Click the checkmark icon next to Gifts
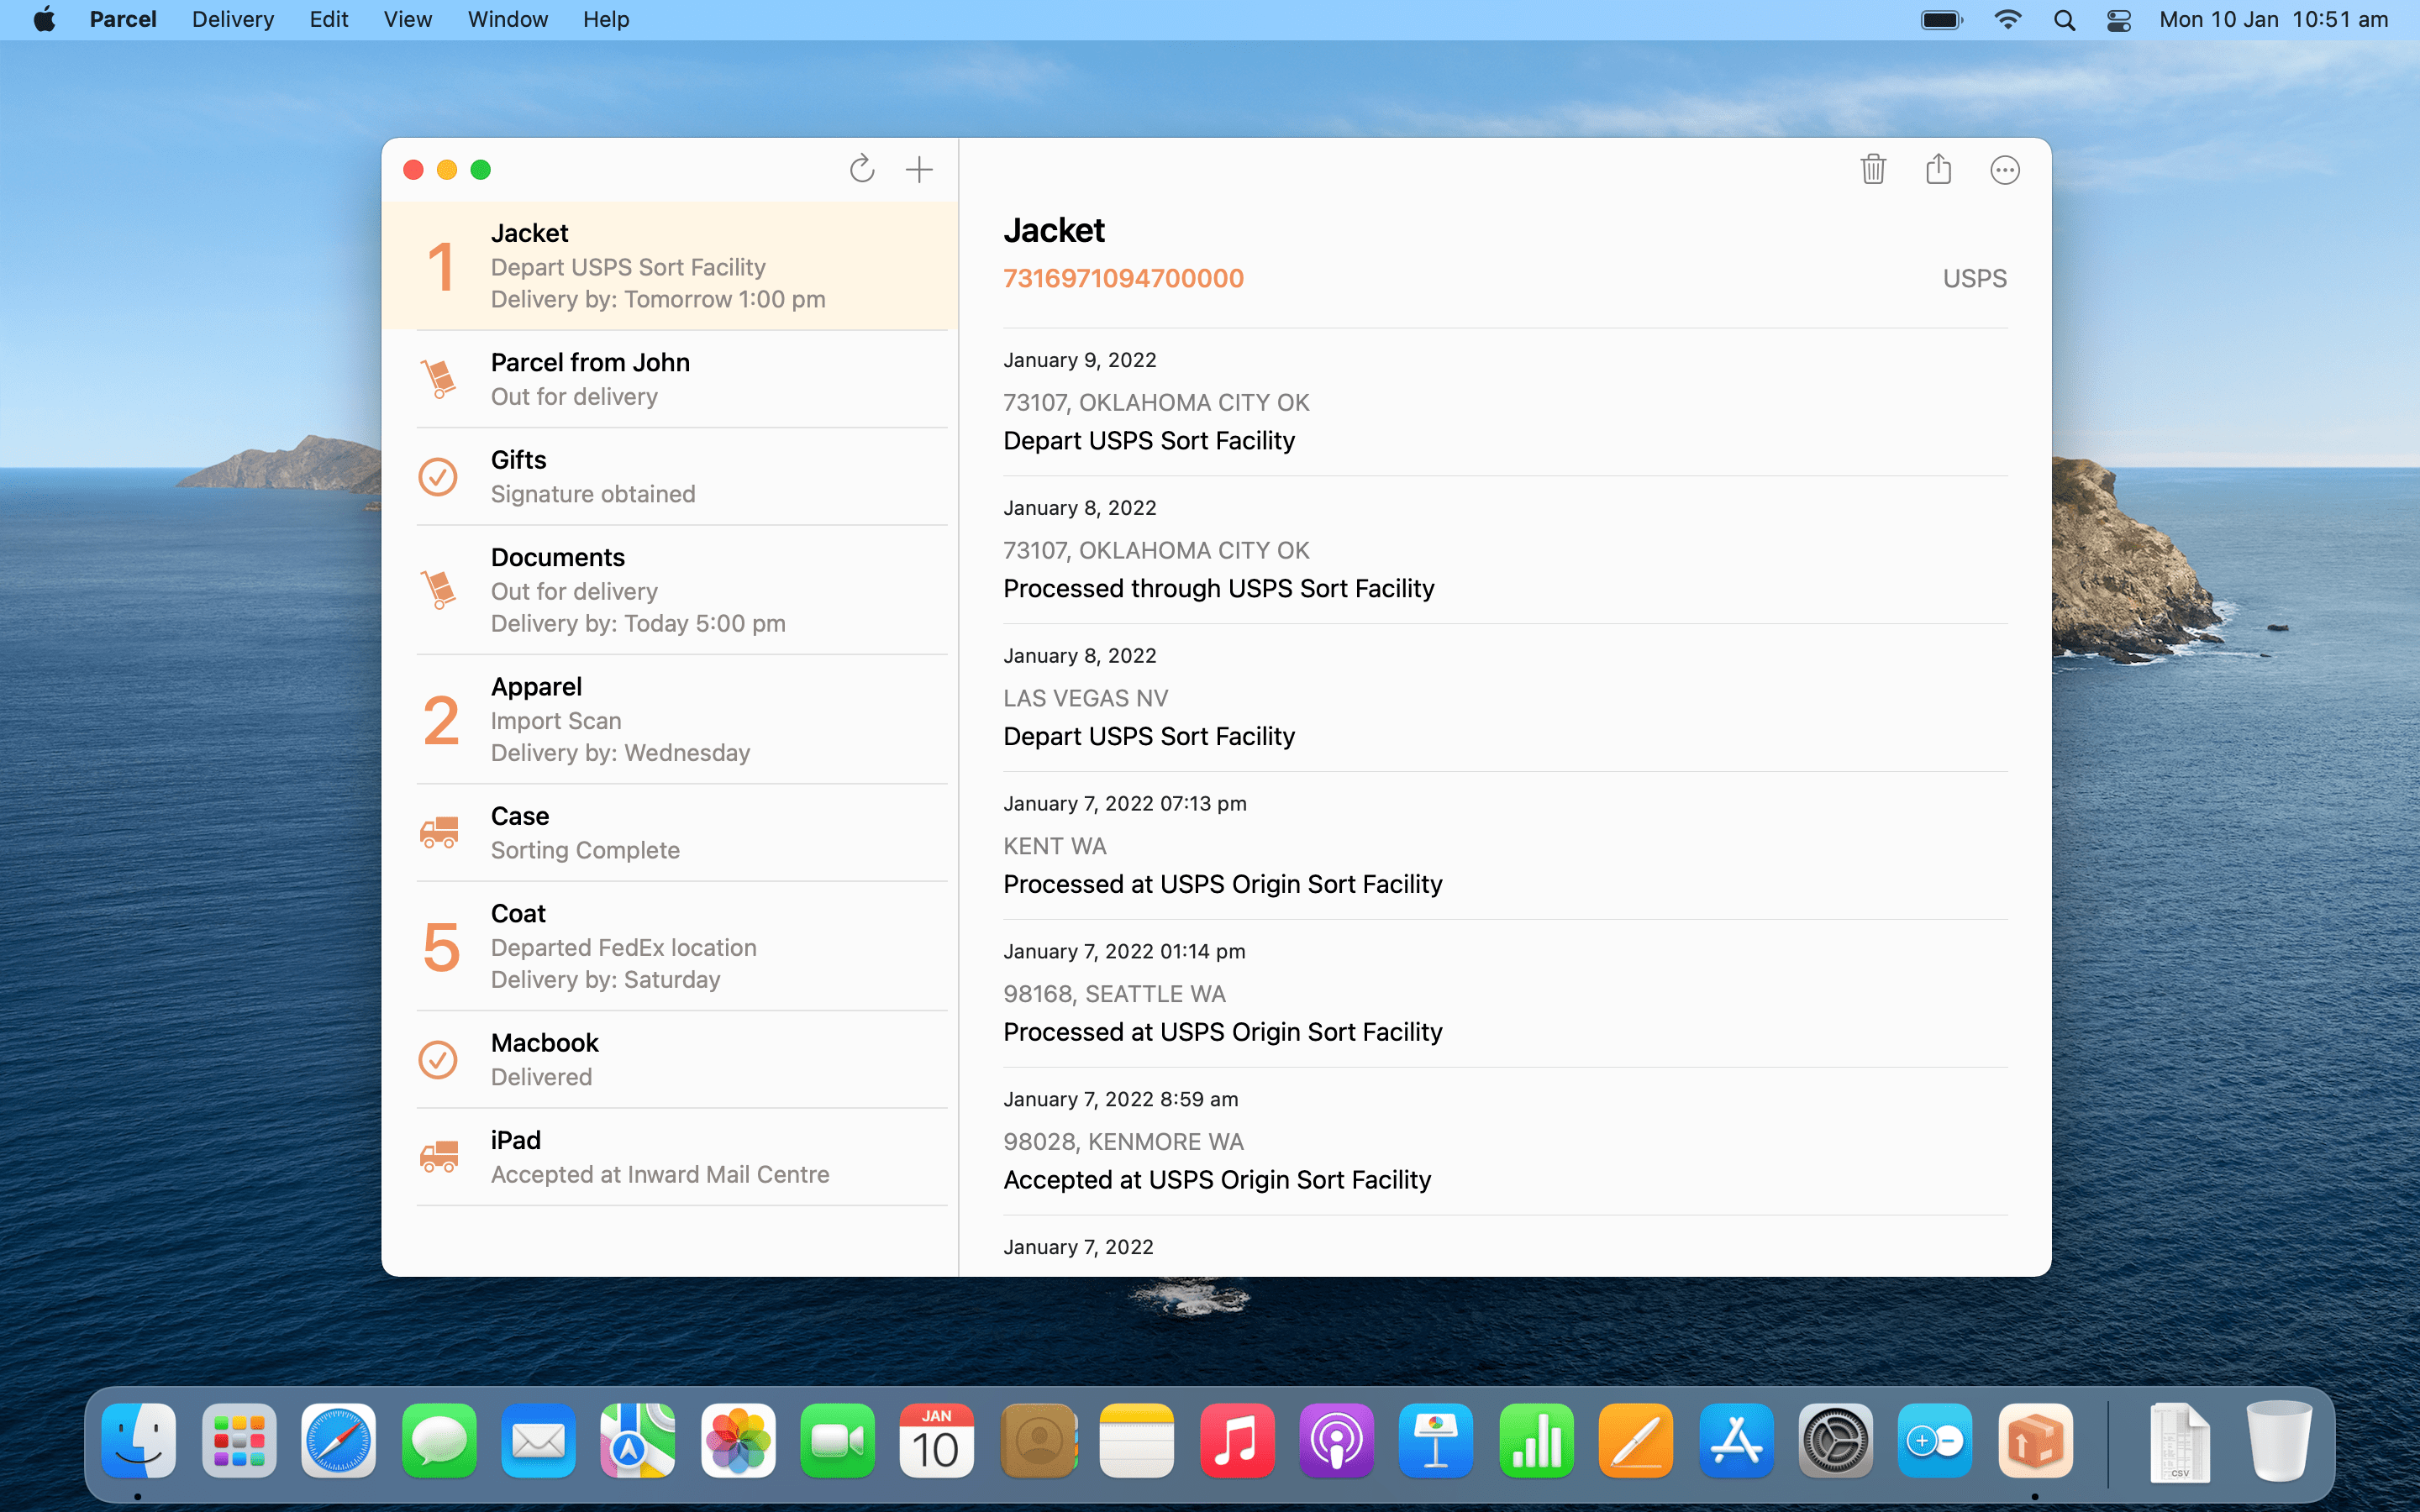Screen dimensions: 2420x1512 coord(438,477)
